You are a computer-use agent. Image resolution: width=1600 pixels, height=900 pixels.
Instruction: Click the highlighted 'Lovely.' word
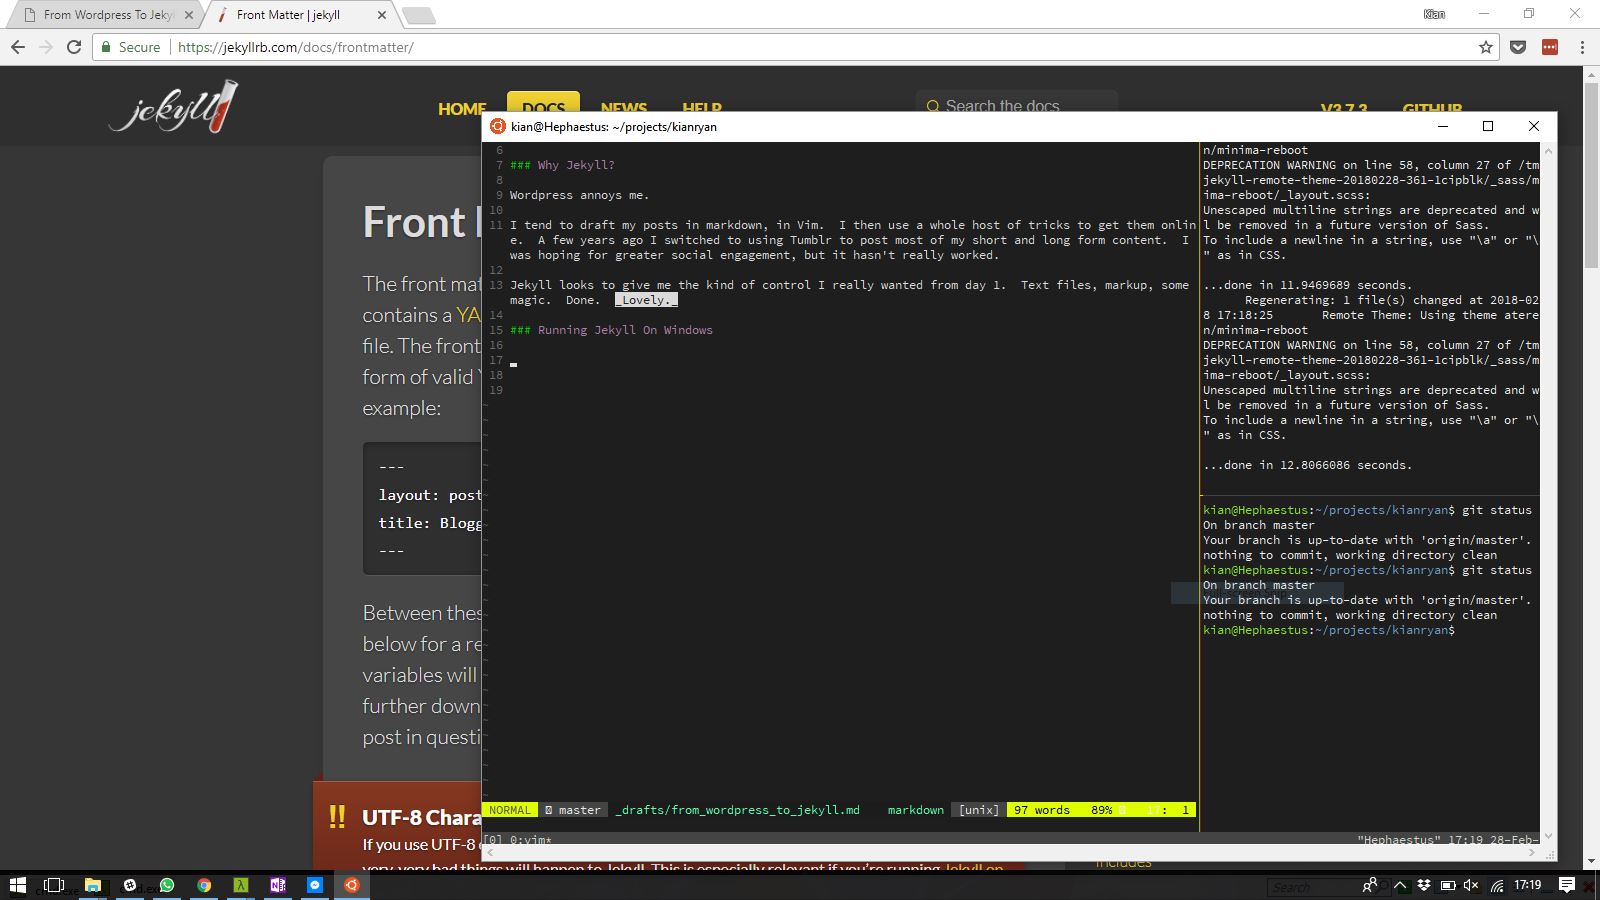point(646,300)
